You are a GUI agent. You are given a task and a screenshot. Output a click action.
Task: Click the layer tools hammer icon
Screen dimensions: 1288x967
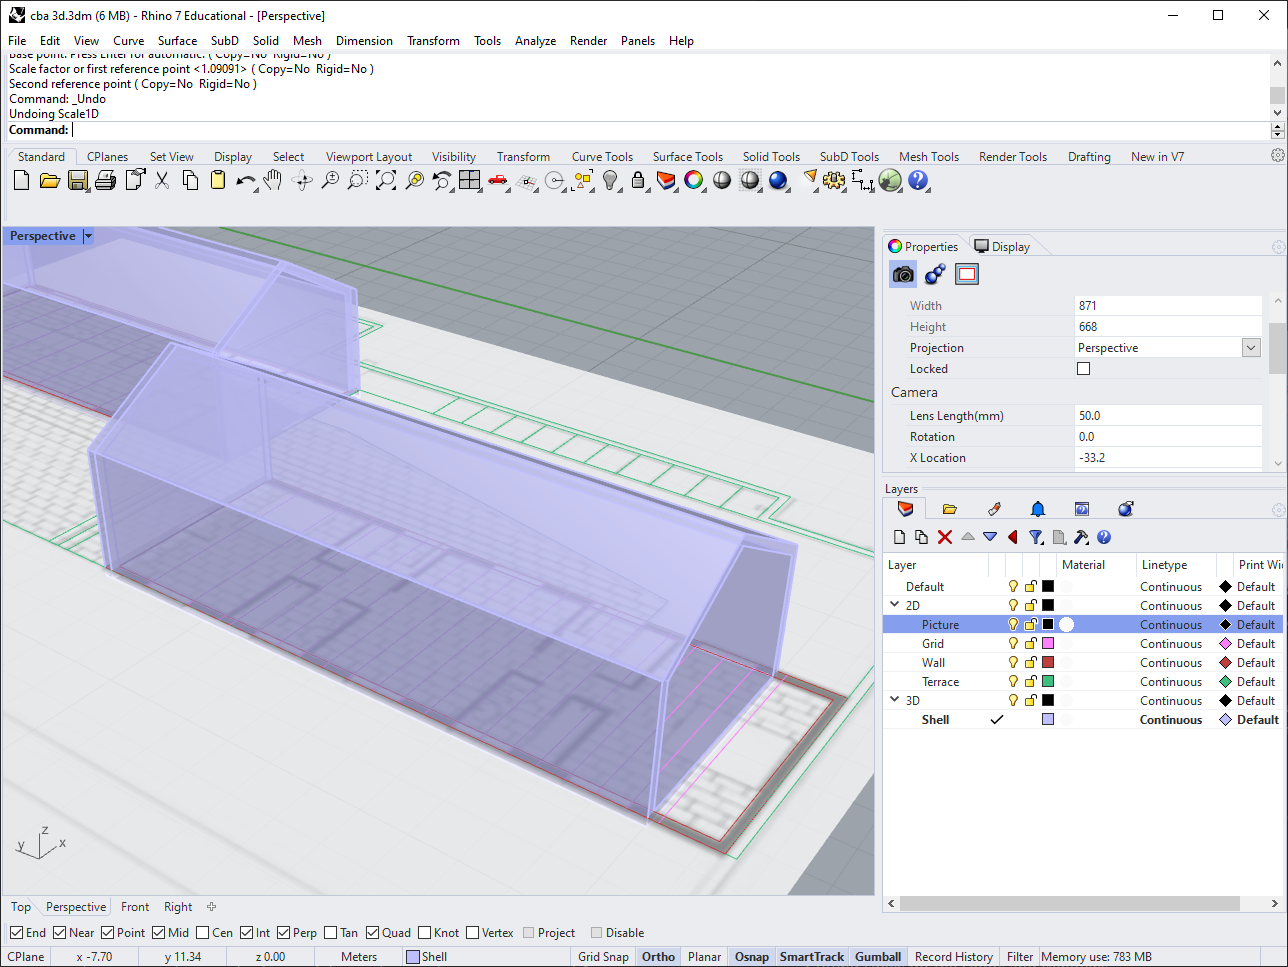pos(1081,536)
